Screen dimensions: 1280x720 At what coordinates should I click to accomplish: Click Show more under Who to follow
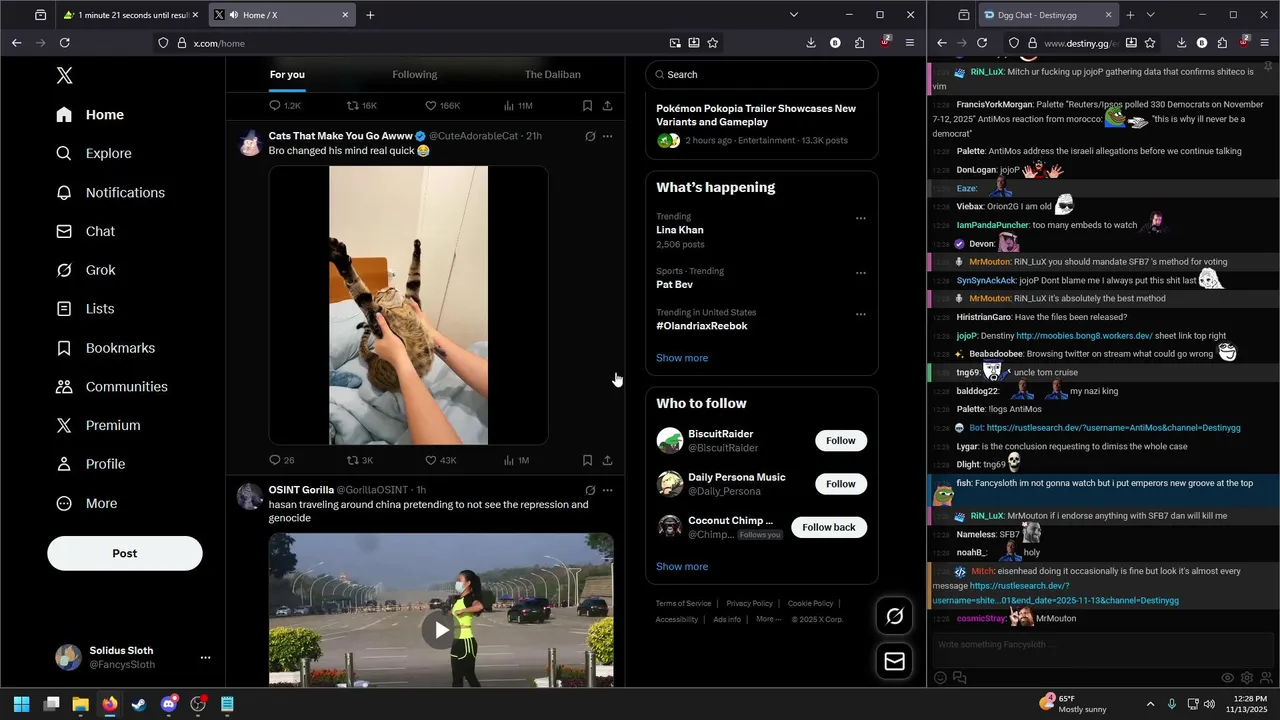(682, 566)
